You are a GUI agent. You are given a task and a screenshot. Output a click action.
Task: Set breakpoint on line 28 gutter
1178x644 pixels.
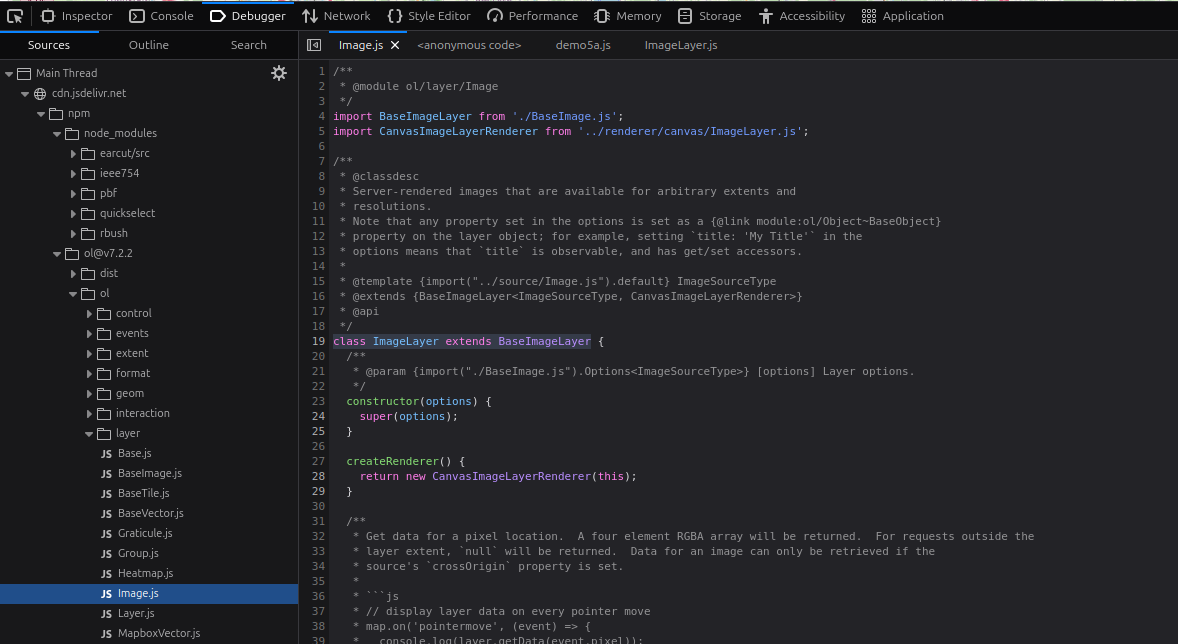pos(319,476)
